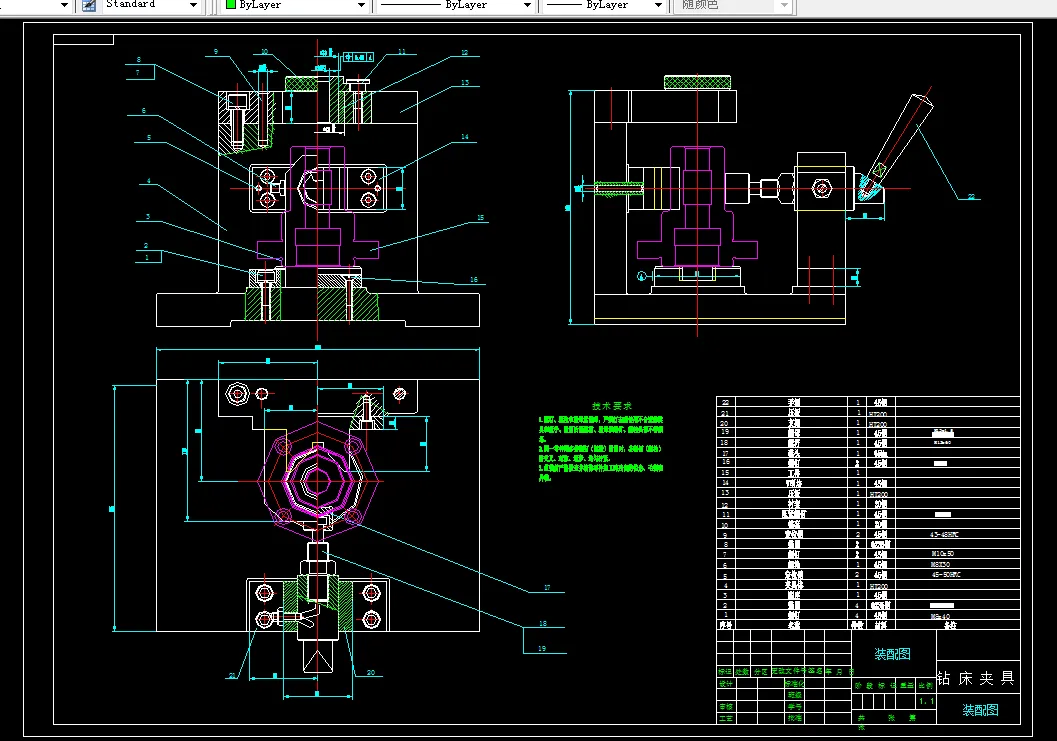Select callout number 18 near top view
The height and width of the screenshot is (741, 1057).
[543, 623]
